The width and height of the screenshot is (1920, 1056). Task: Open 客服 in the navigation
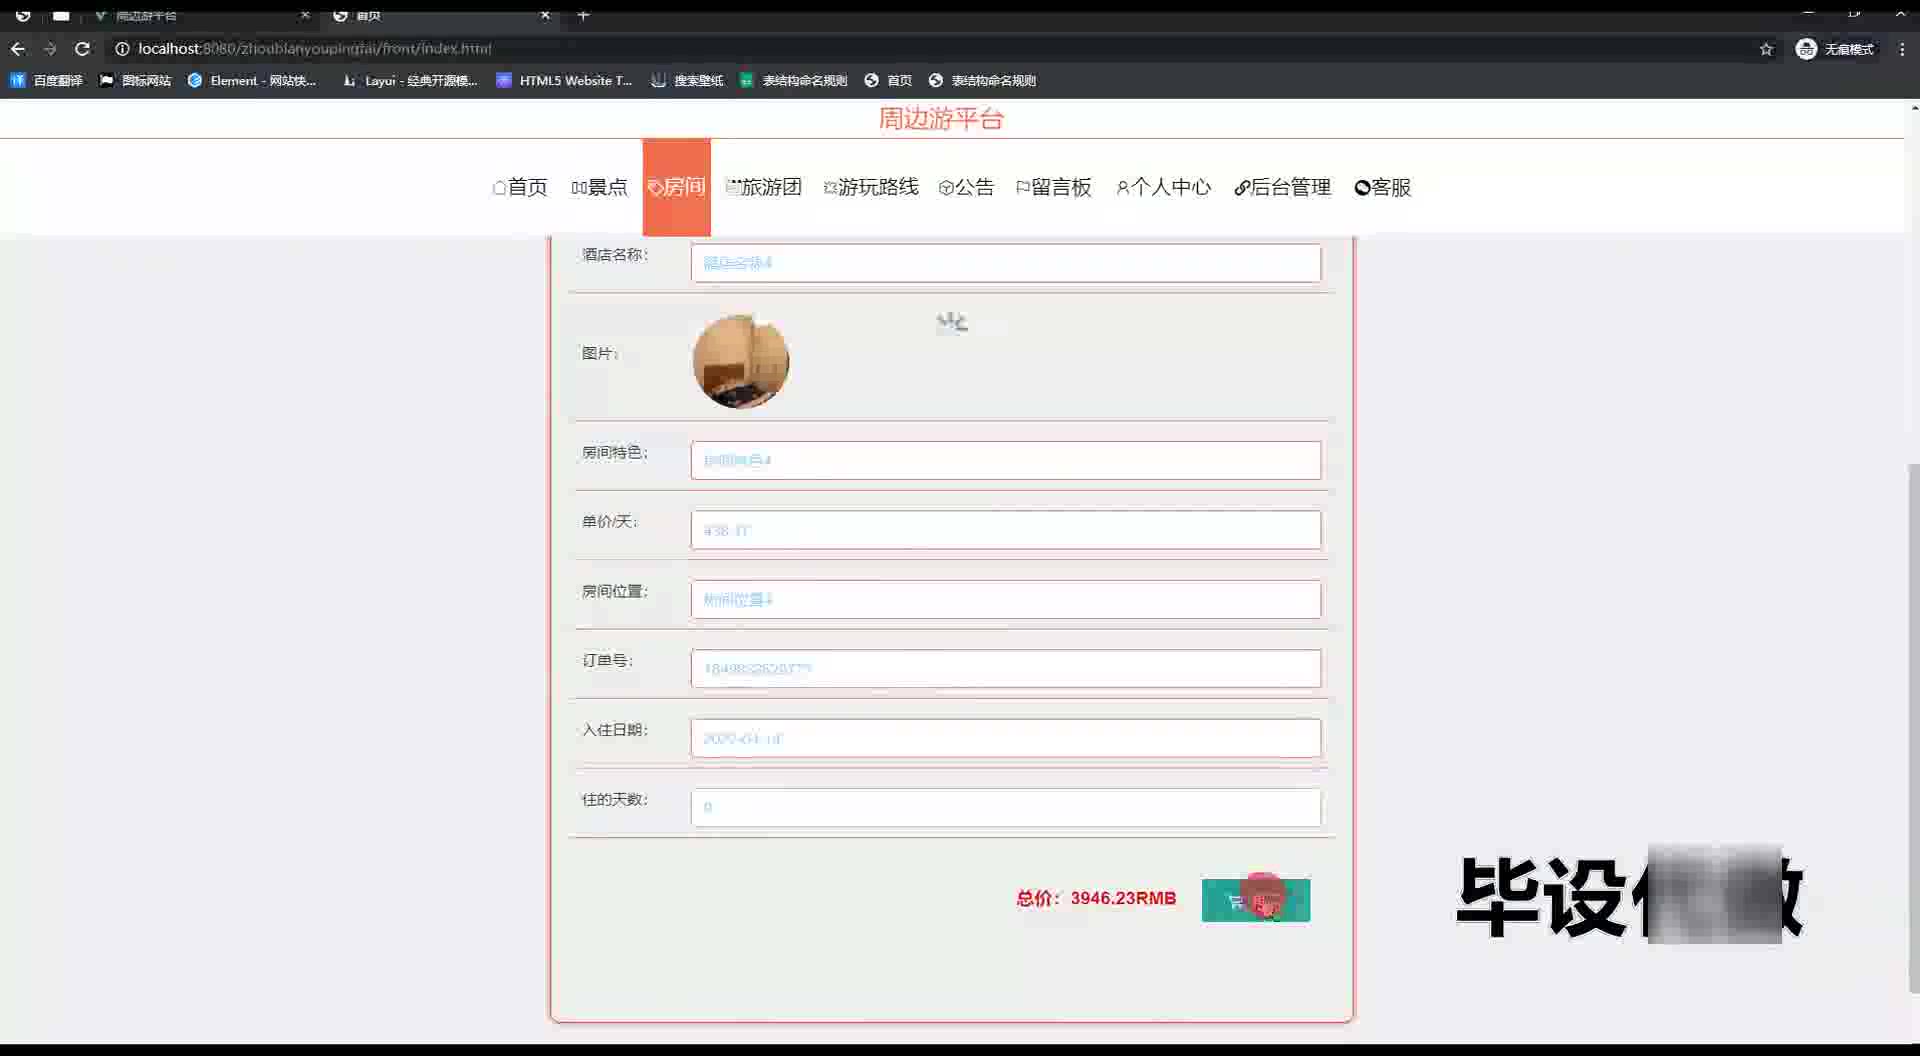1383,187
